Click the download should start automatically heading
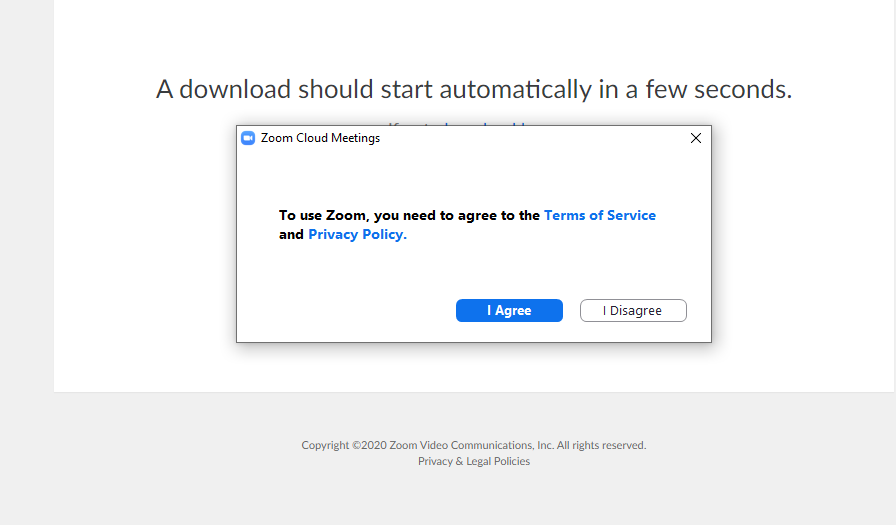This screenshot has height=525, width=896. (x=474, y=89)
